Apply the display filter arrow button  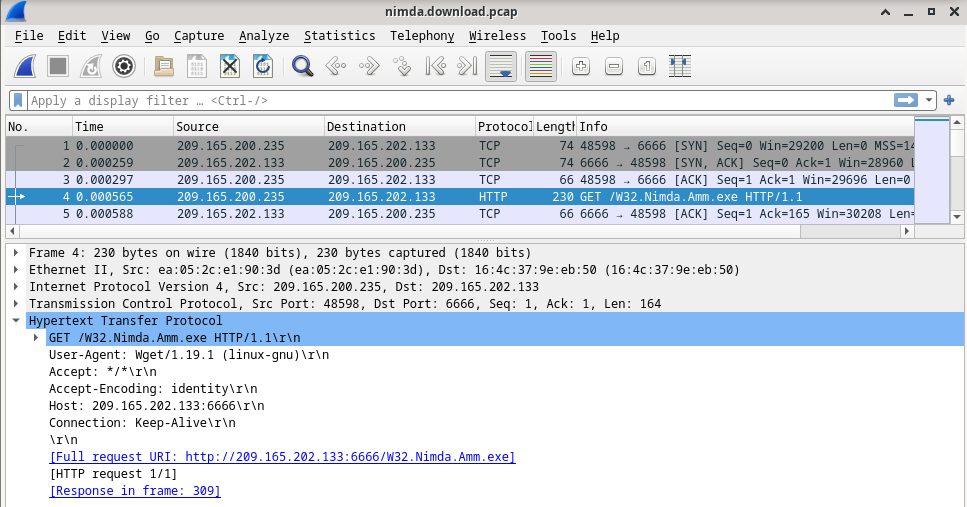pos(906,100)
